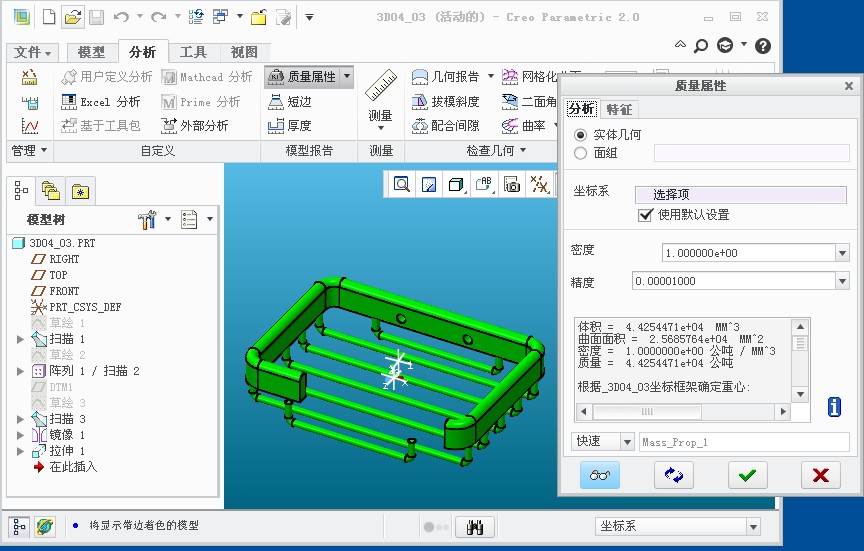Open the 测量 measure tool
The image size is (864, 551).
tap(380, 98)
